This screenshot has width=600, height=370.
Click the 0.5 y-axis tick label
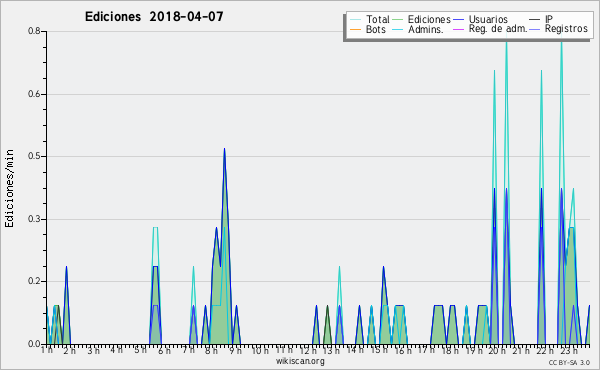pos(34,156)
